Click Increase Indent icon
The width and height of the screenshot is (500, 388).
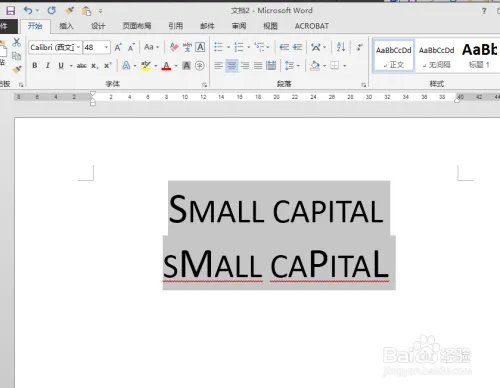pyautogui.click(x=297, y=47)
